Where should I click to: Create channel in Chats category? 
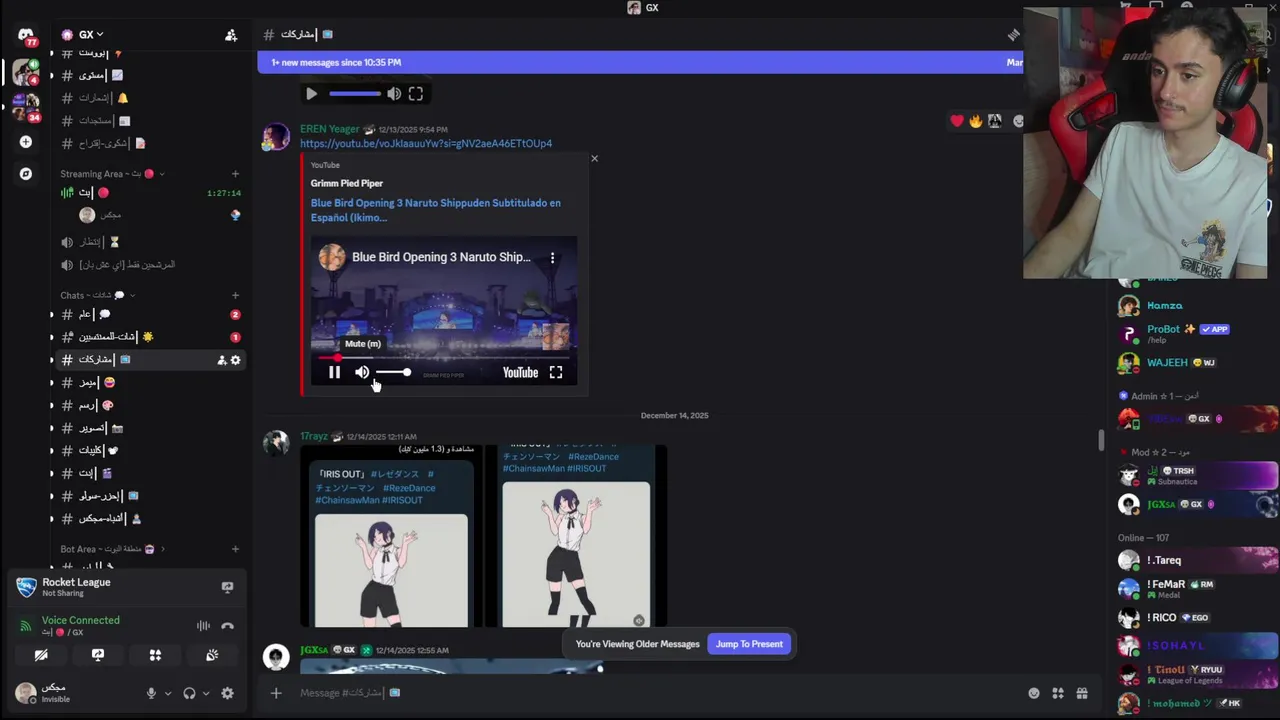tap(235, 295)
